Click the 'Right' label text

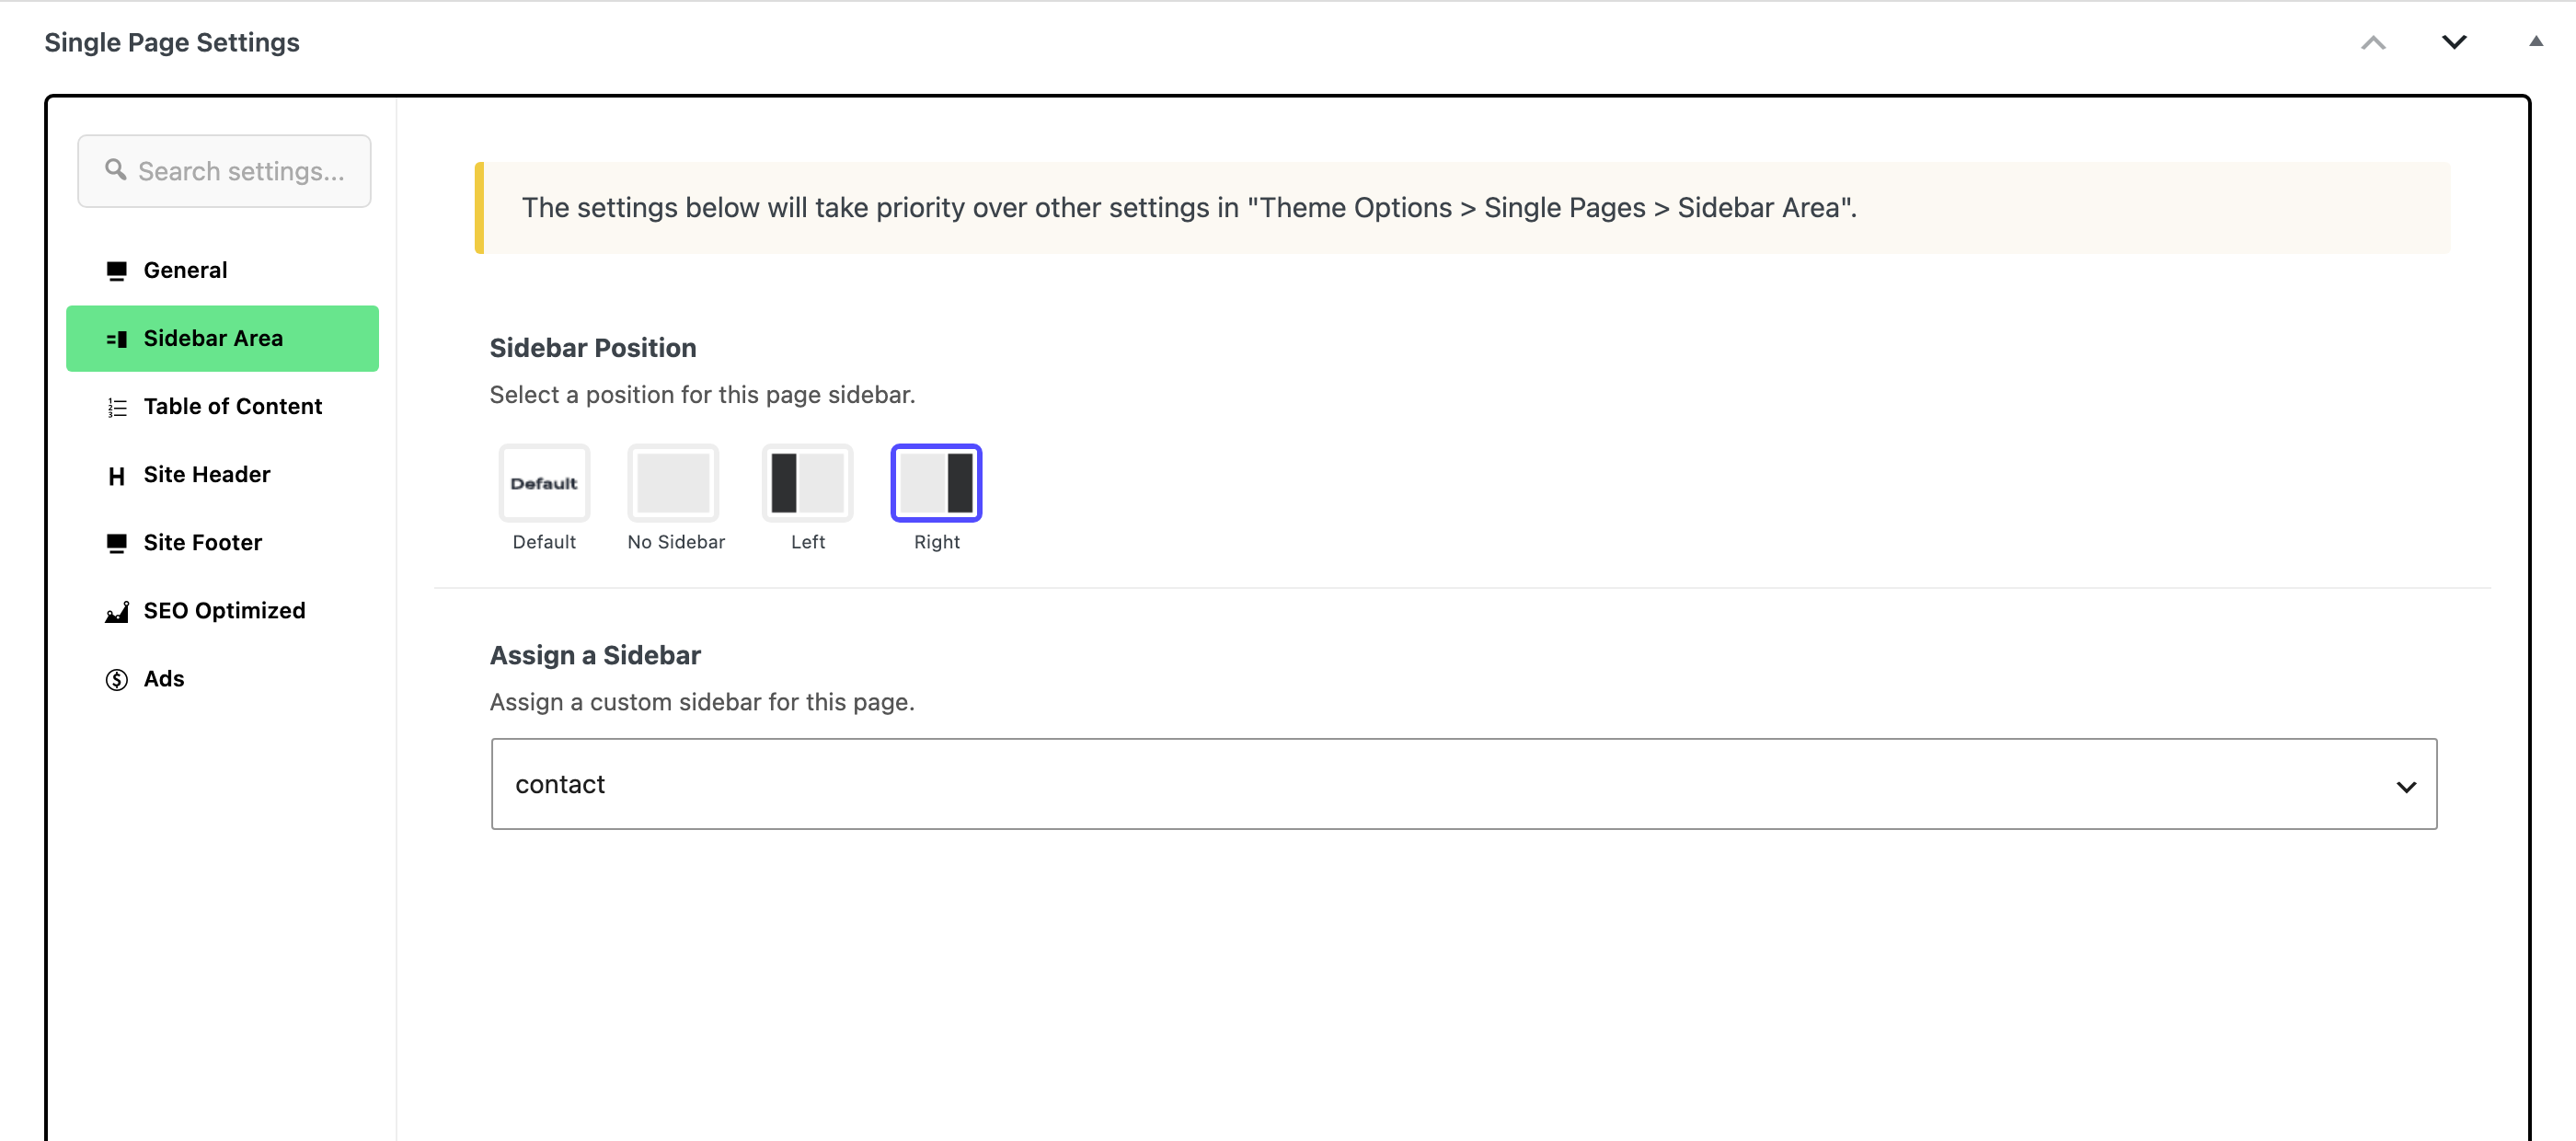click(x=936, y=542)
